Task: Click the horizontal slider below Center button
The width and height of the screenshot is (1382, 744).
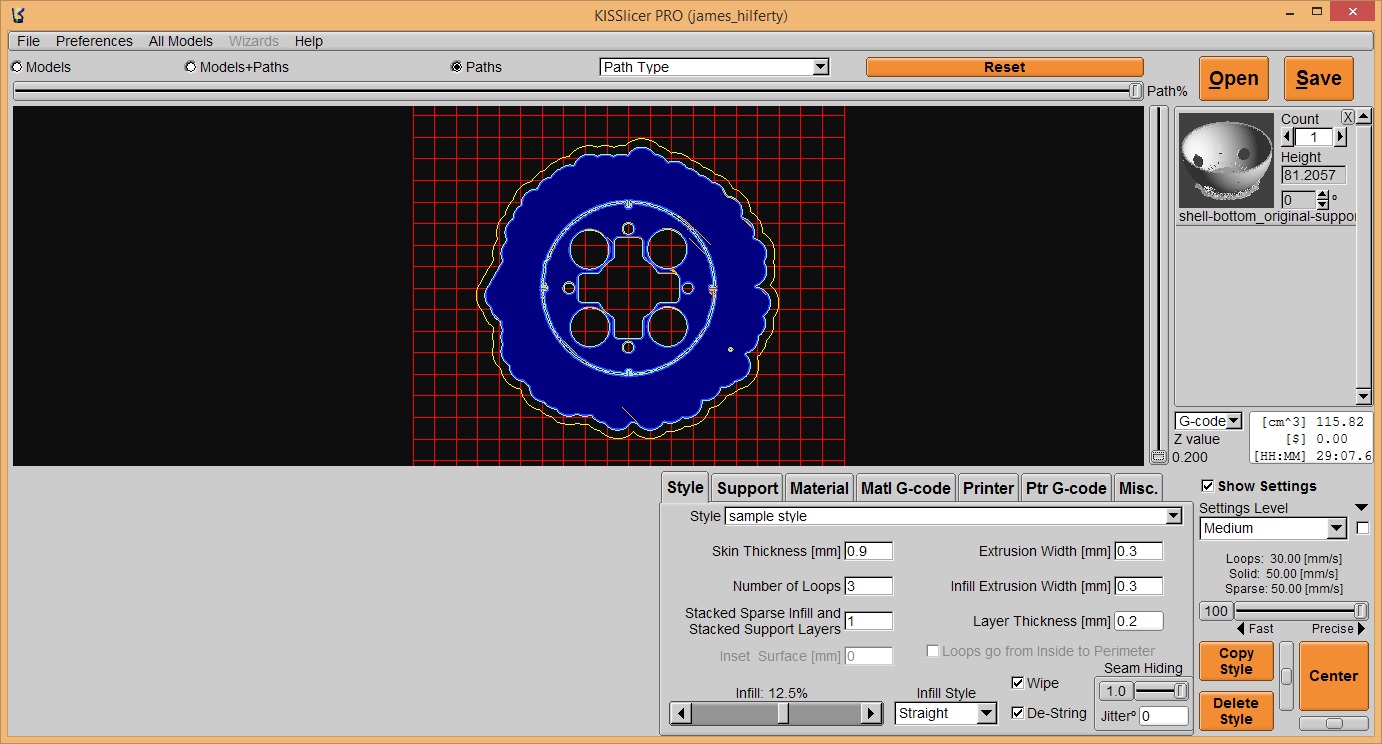Action: (x=1334, y=723)
